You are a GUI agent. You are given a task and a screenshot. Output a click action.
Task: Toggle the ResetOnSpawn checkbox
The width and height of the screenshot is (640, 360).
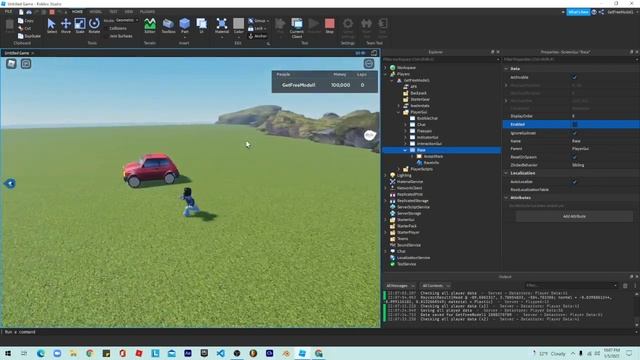pos(574,157)
